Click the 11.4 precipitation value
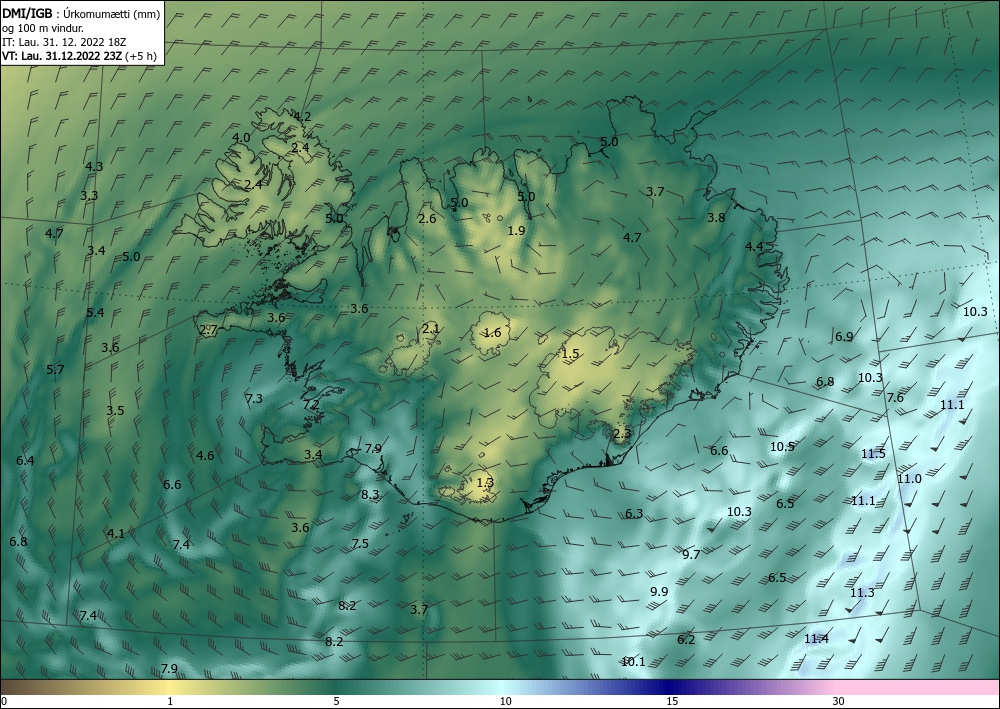Screen dimensions: 1000x709 816,638
